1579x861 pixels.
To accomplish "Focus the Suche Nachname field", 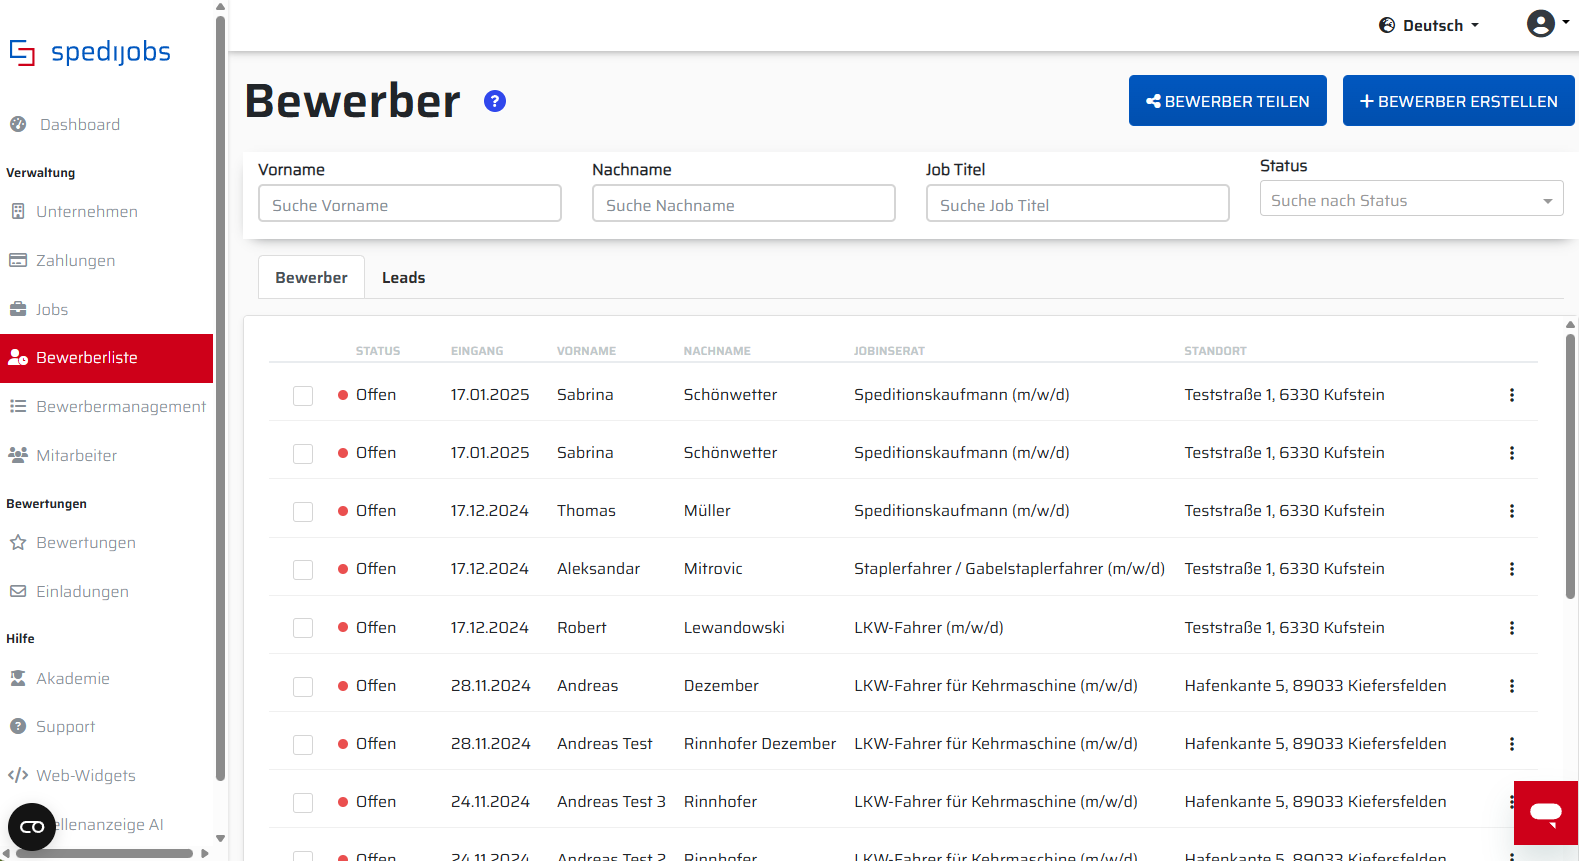I will pos(744,204).
